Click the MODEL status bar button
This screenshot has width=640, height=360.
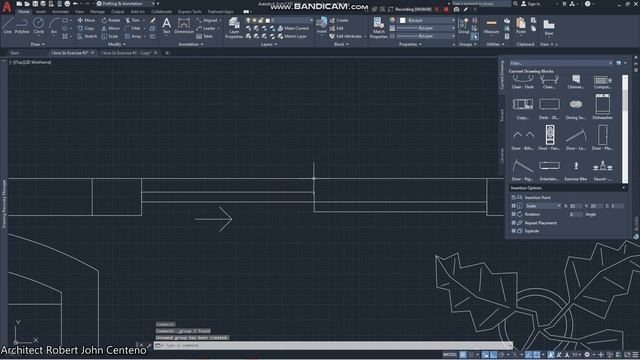pyautogui.click(x=450, y=355)
